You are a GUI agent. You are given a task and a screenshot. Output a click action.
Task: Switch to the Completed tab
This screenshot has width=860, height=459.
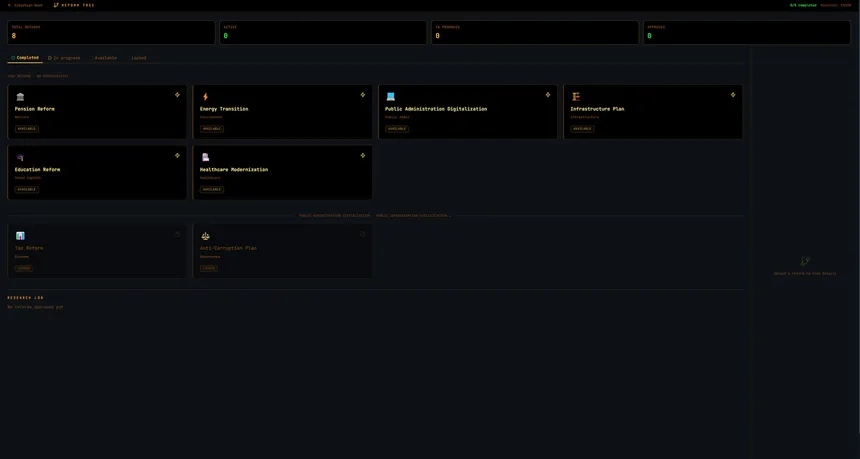pyautogui.click(x=25, y=58)
